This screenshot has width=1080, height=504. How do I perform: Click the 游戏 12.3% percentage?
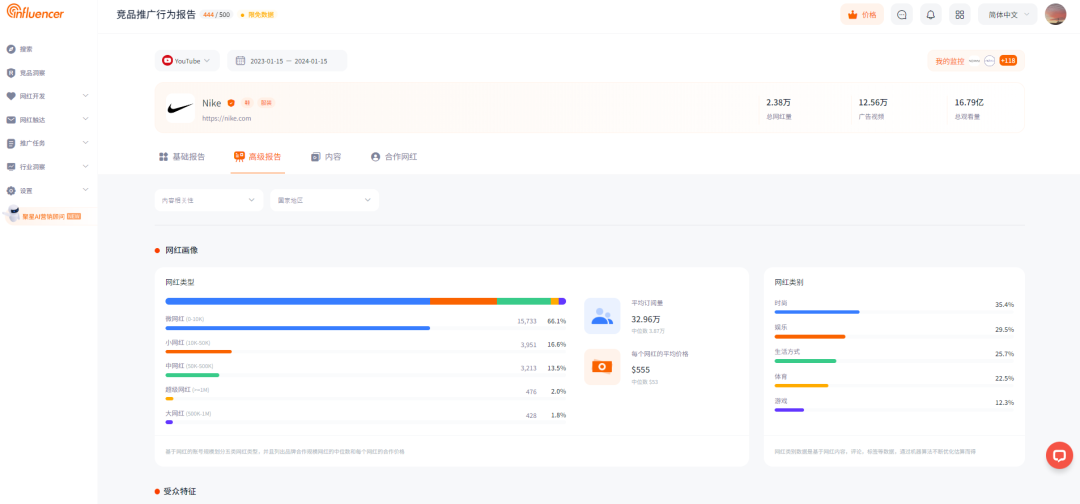[x=1004, y=403]
